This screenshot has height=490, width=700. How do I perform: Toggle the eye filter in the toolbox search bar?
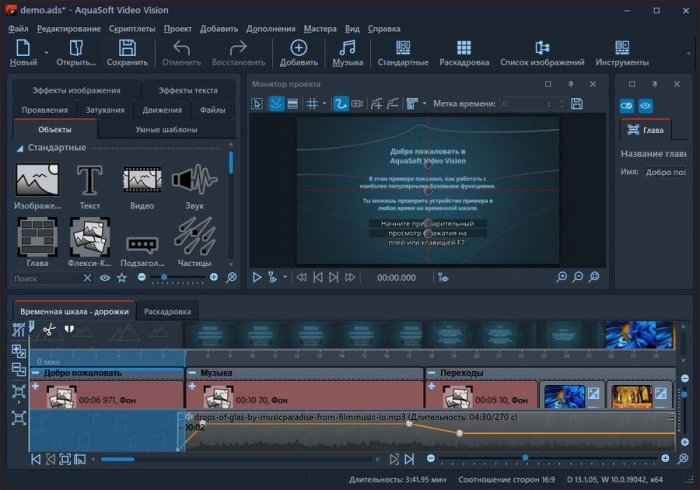point(105,277)
